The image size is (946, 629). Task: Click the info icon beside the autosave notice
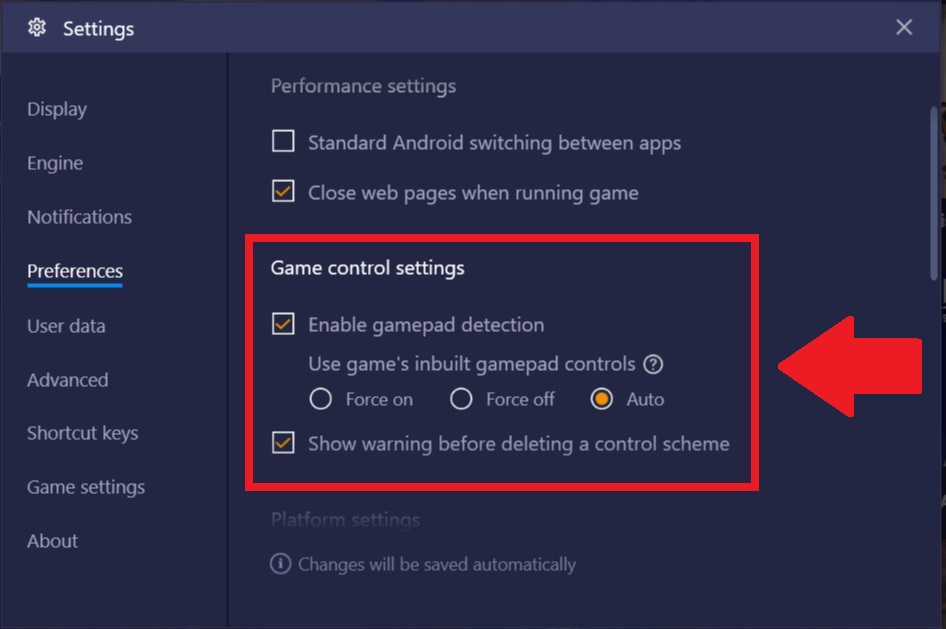(x=281, y=564)
